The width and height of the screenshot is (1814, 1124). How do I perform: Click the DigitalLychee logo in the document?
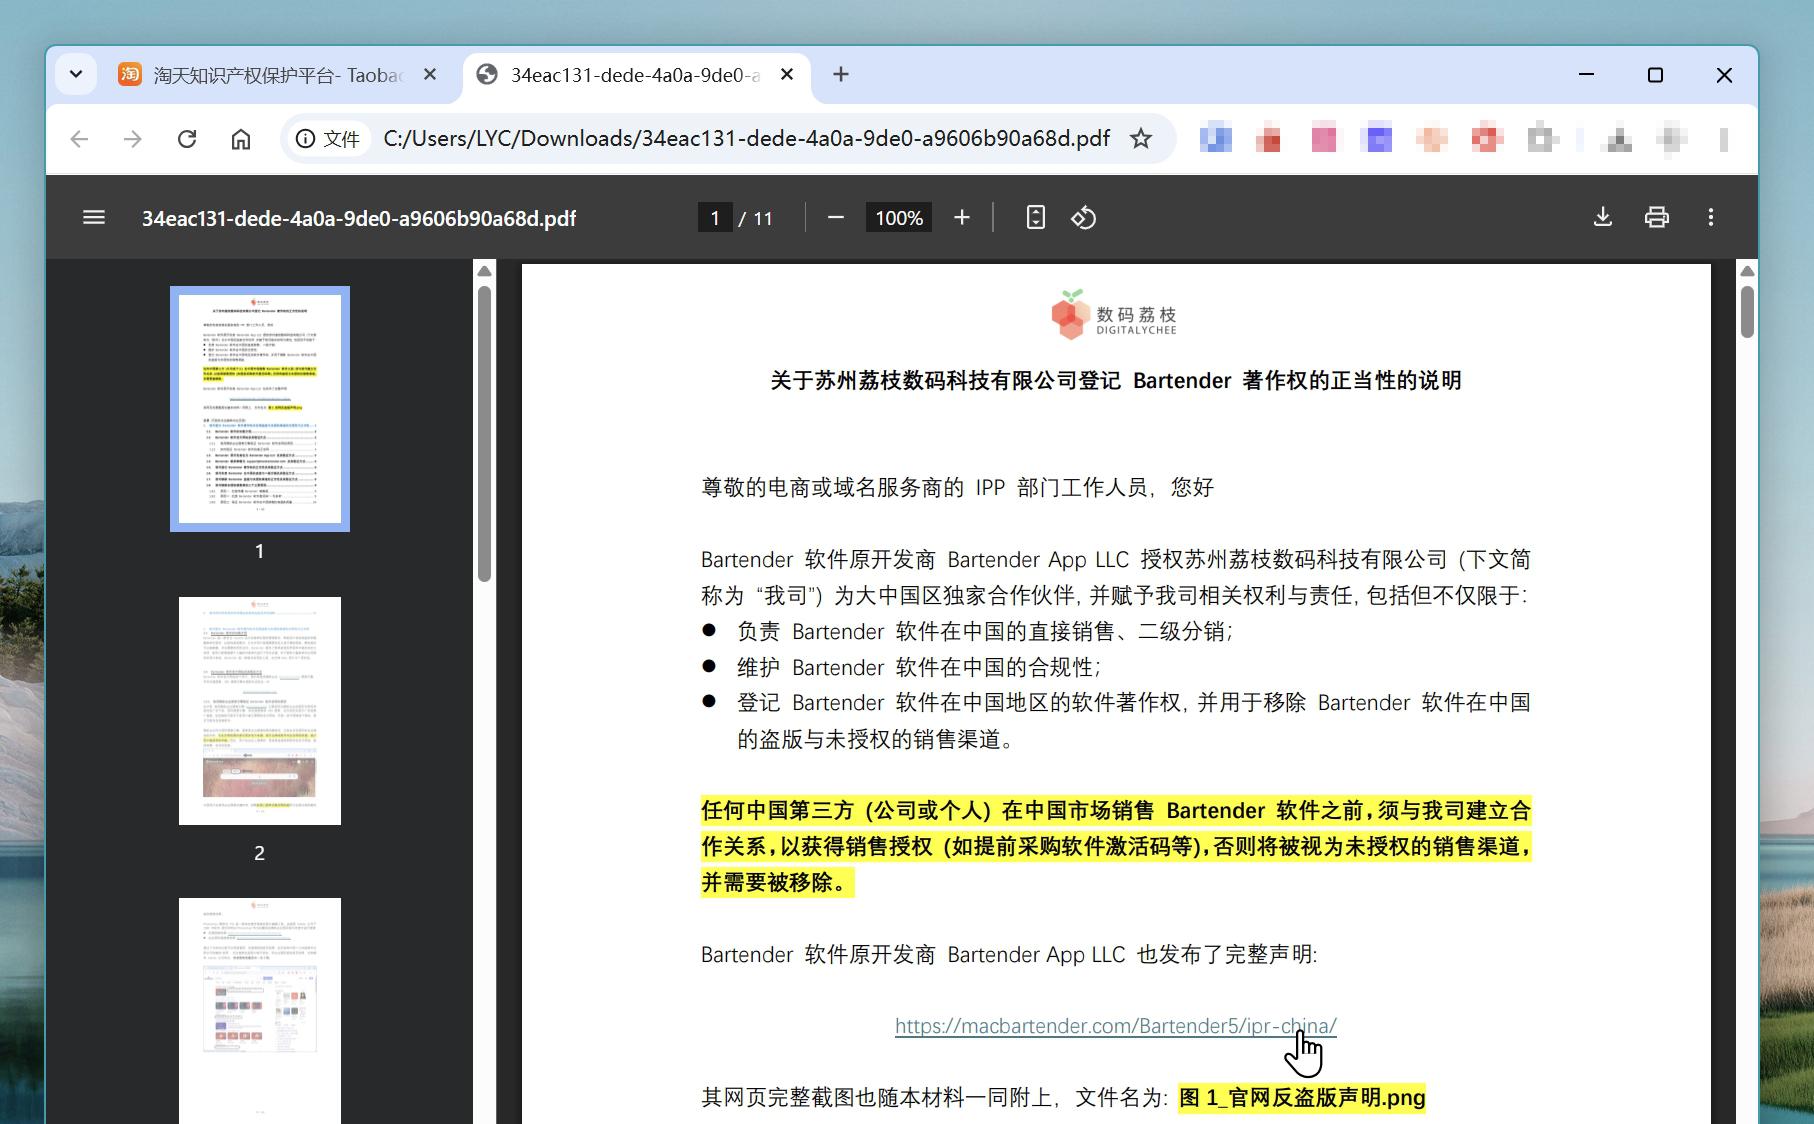click(x=1115, y=315)
